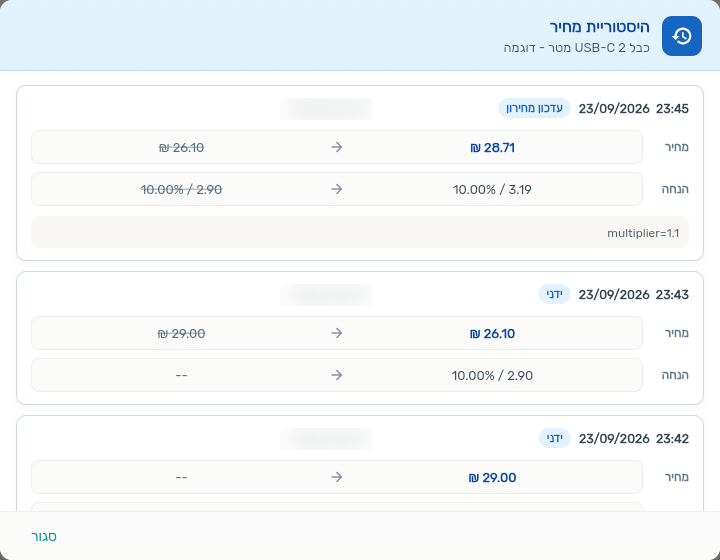Click the new discount 10.00% / 2.90 in the 23:43 entry
This screenshot has width=720, height=560.
coord(492,375)
